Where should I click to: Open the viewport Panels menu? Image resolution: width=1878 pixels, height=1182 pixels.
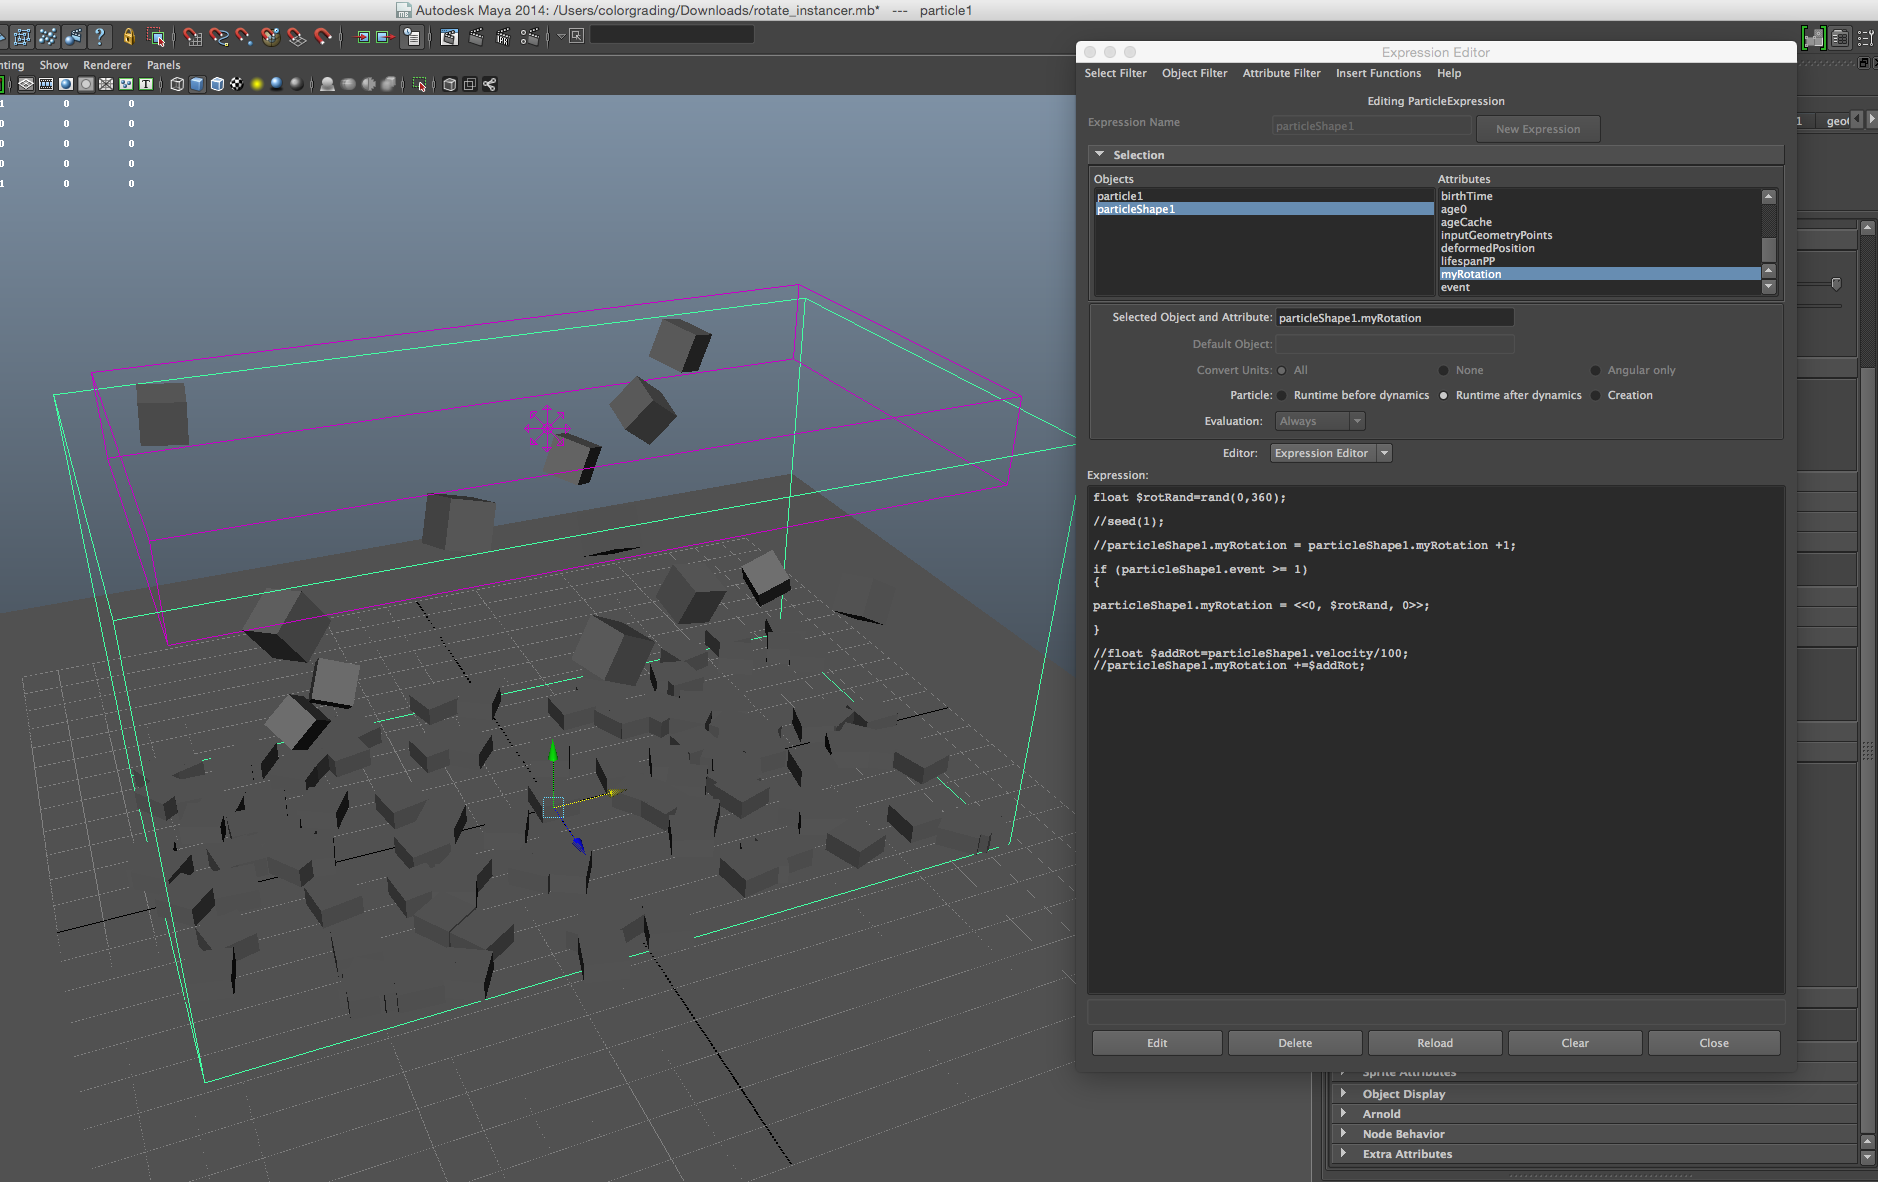164,66
